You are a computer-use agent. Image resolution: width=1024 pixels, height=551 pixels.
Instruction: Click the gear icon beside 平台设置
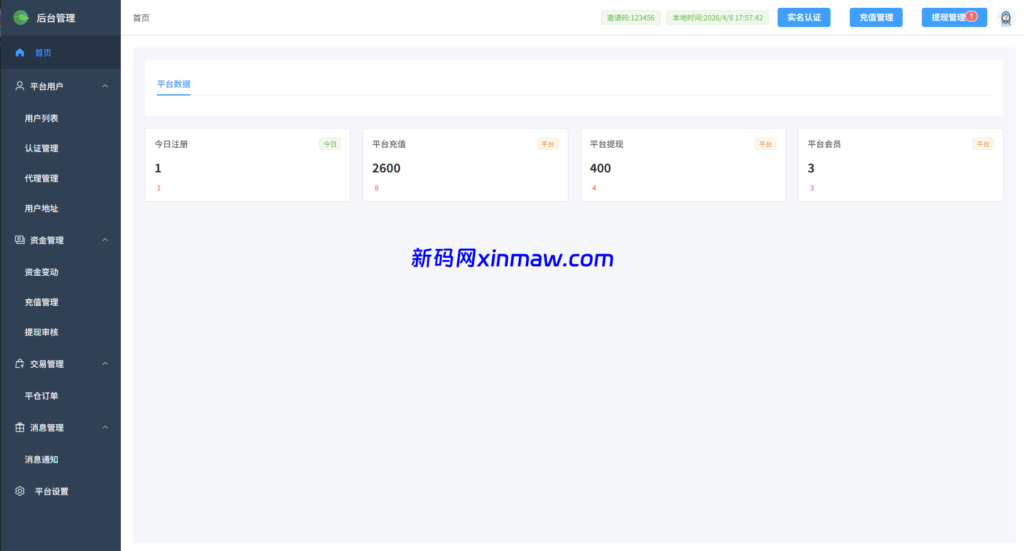20,491
